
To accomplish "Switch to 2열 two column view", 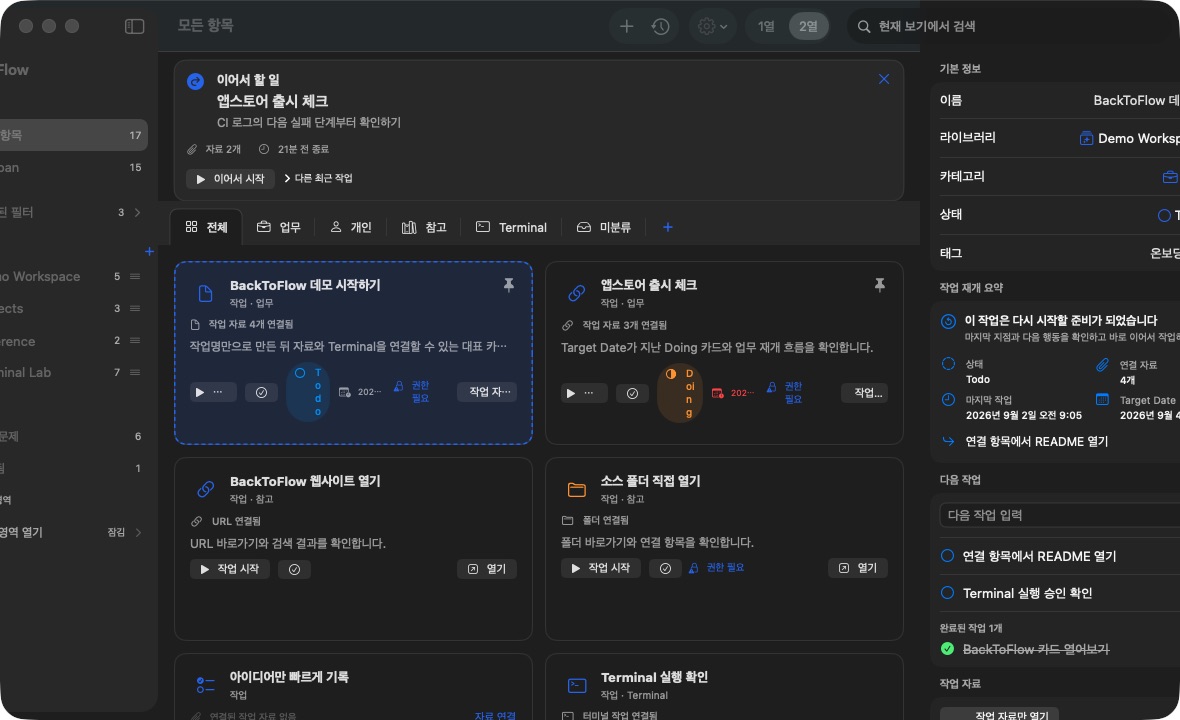I will tap(808, 26).
